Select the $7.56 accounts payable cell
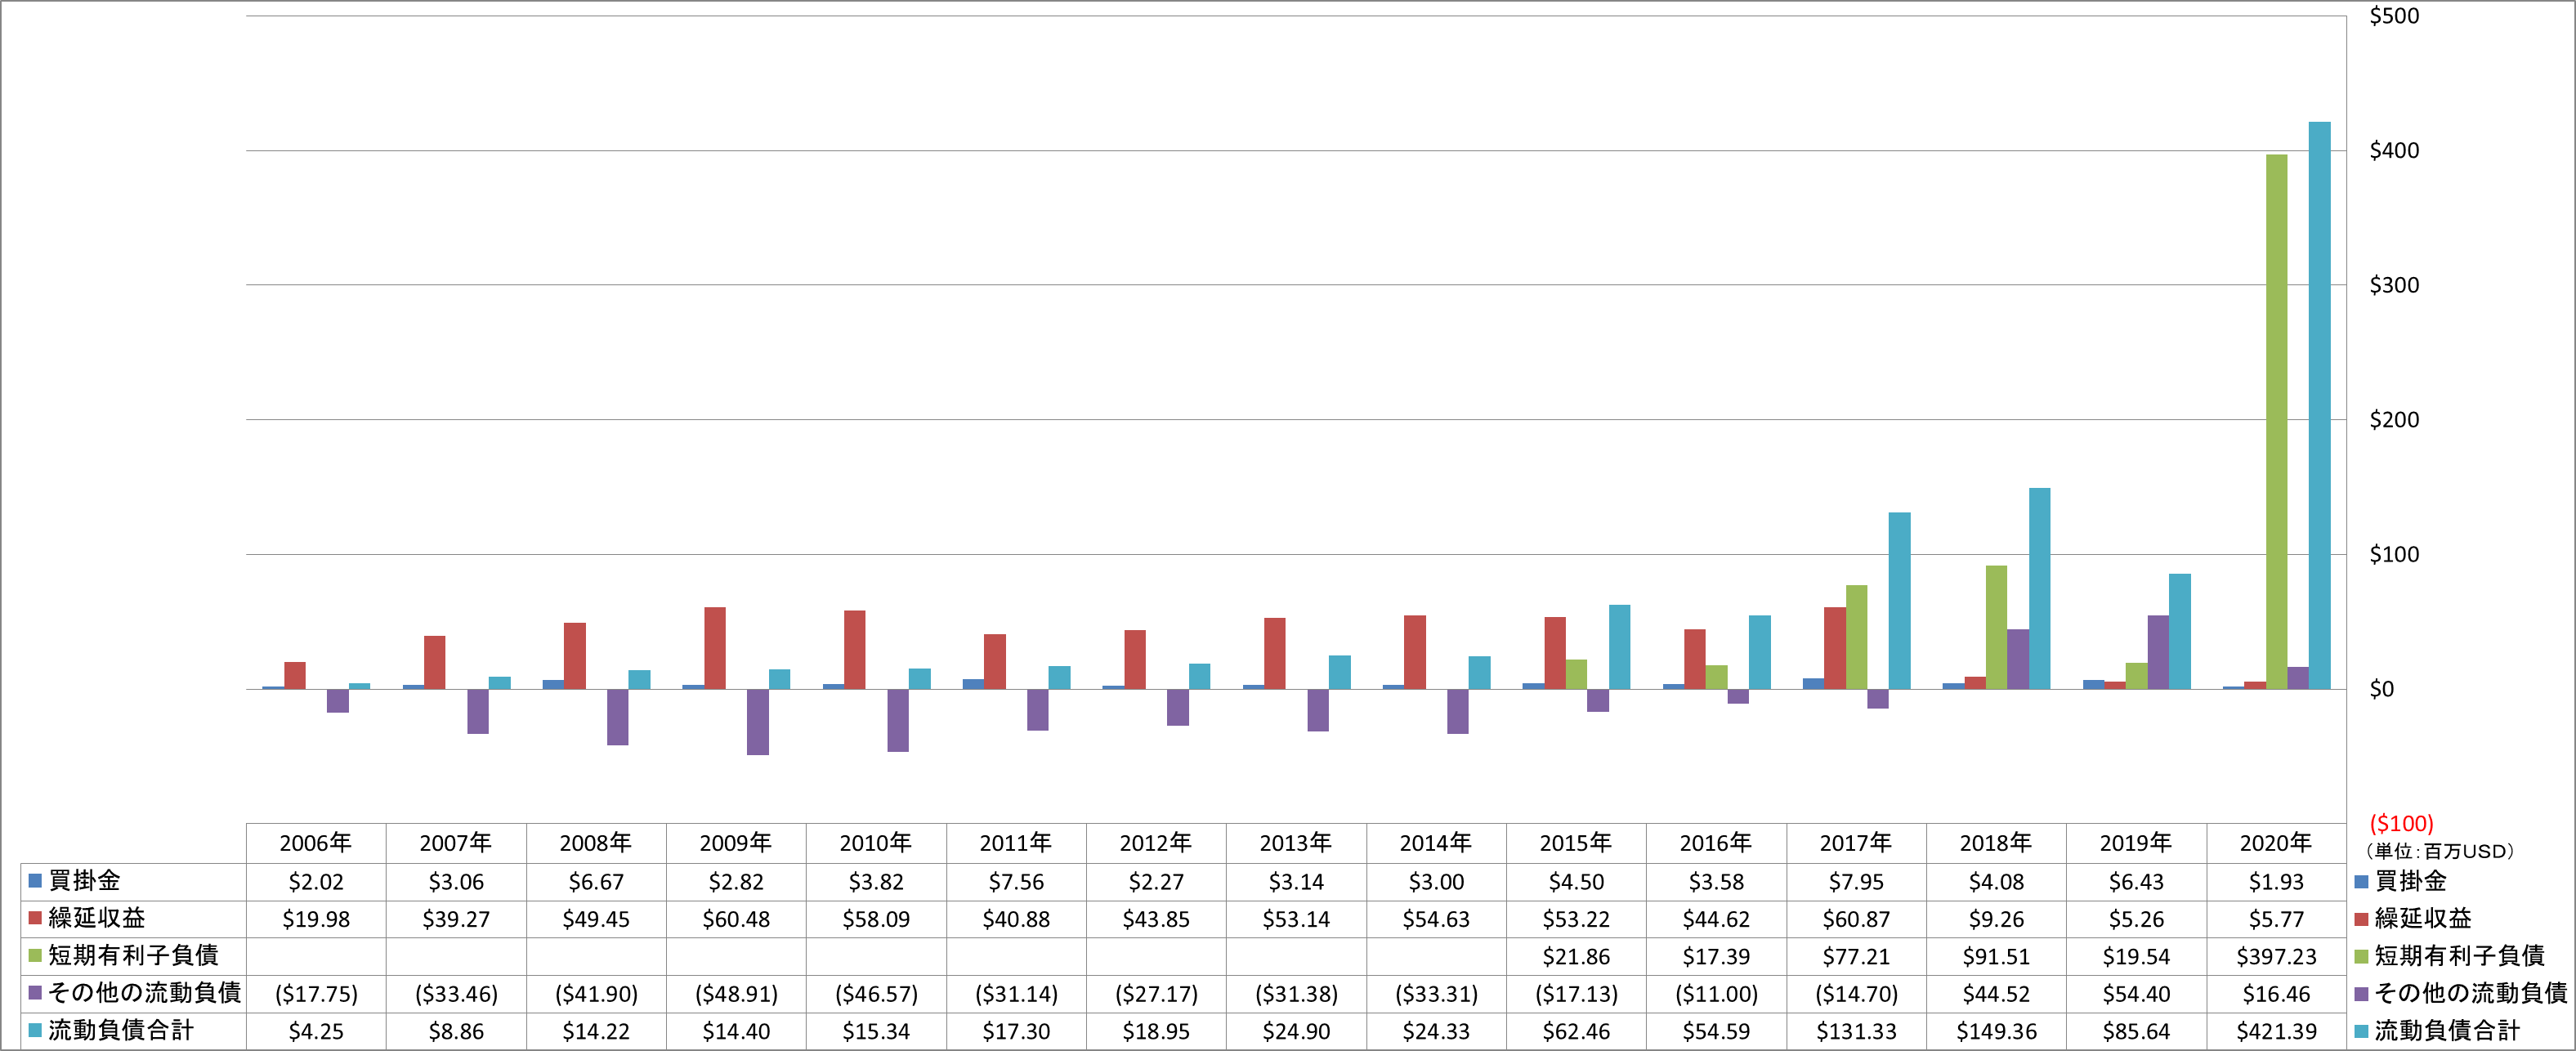2576x1051 pixels. [x=1016, y=882]
